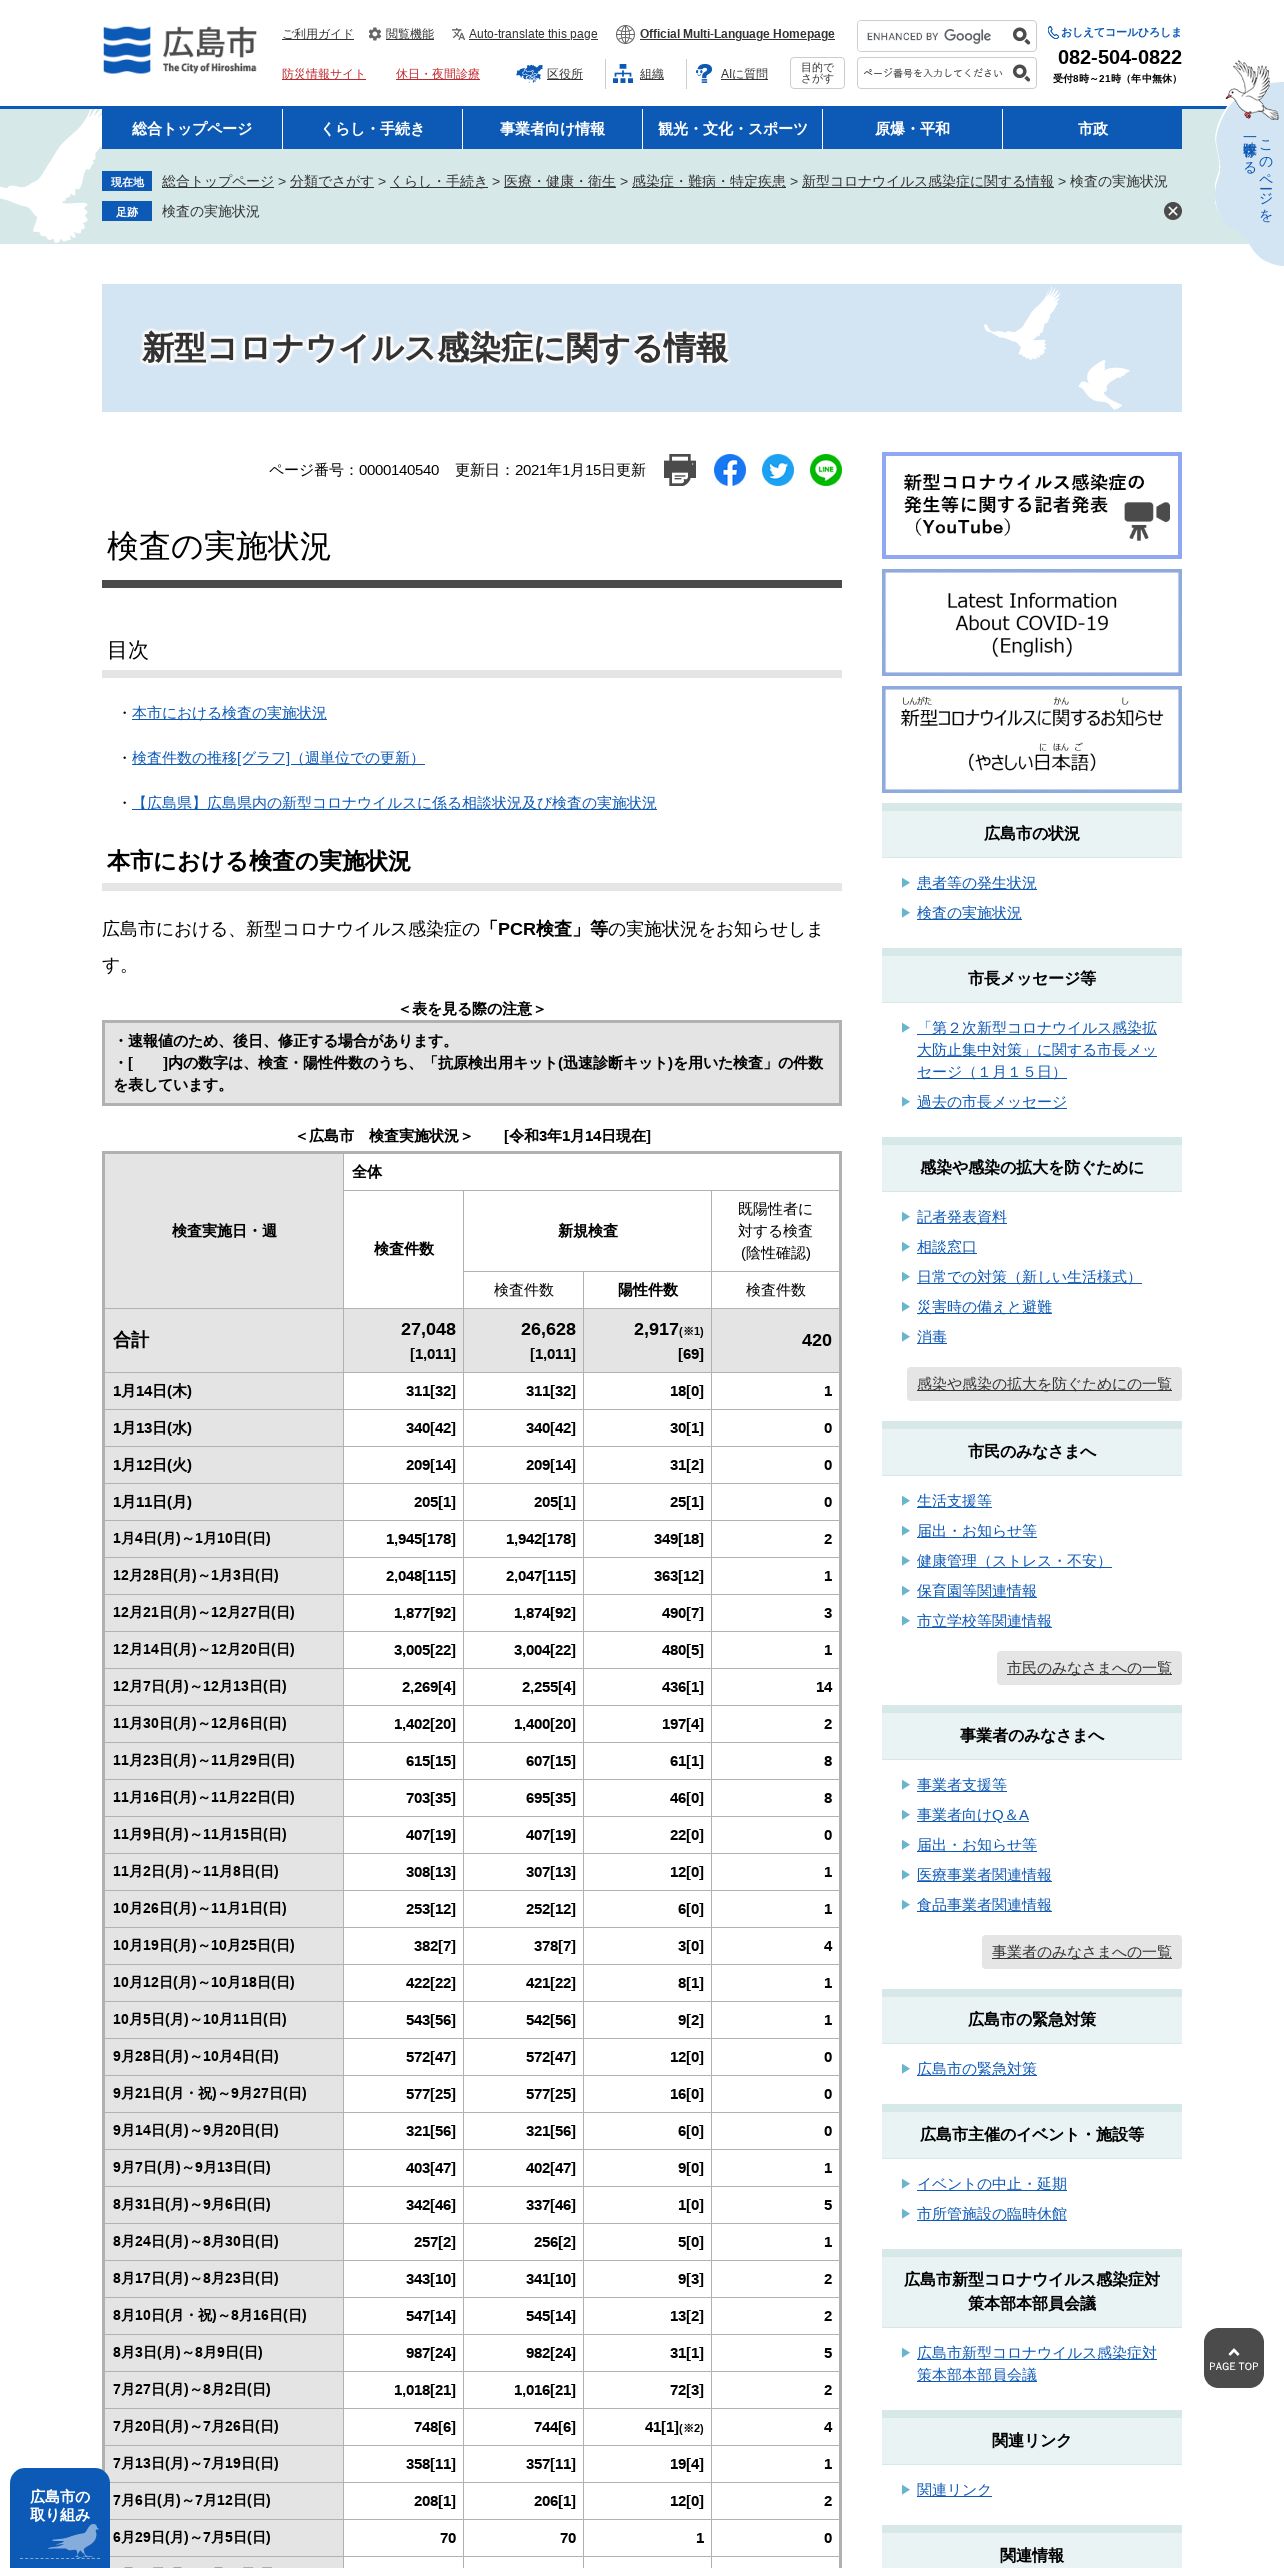1284x2568 pixels.
Task: Open 組織 organization link
Action: (x=638, y=74)
